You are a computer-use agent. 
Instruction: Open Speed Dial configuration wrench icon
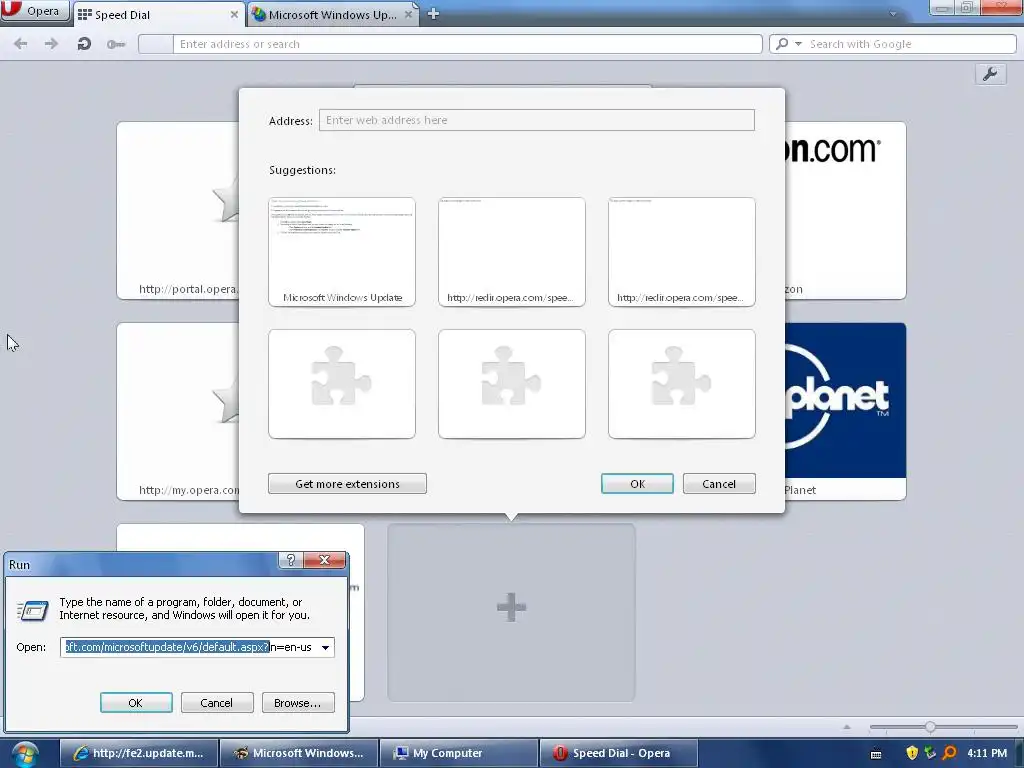990,74
